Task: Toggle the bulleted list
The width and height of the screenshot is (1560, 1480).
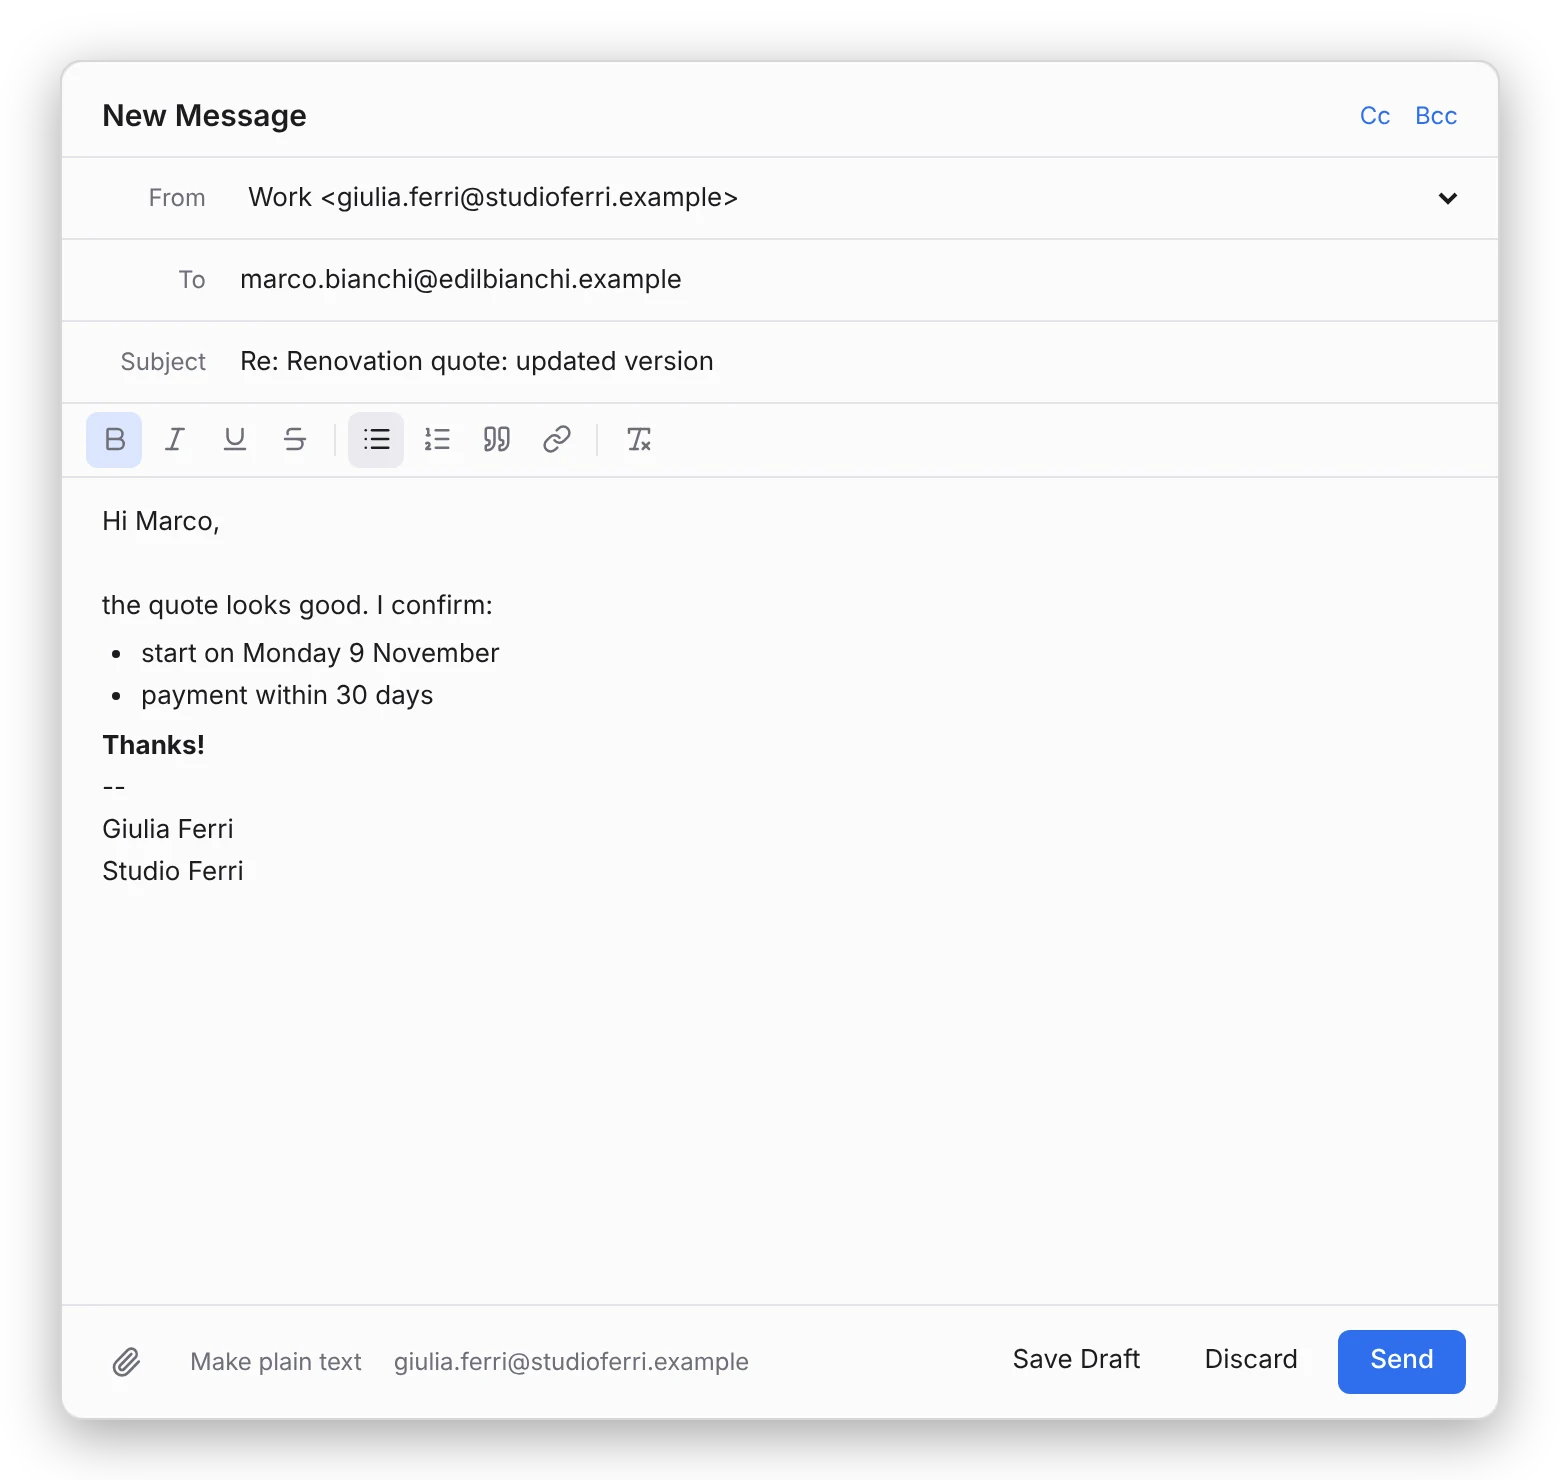Action: pos(376,440)
